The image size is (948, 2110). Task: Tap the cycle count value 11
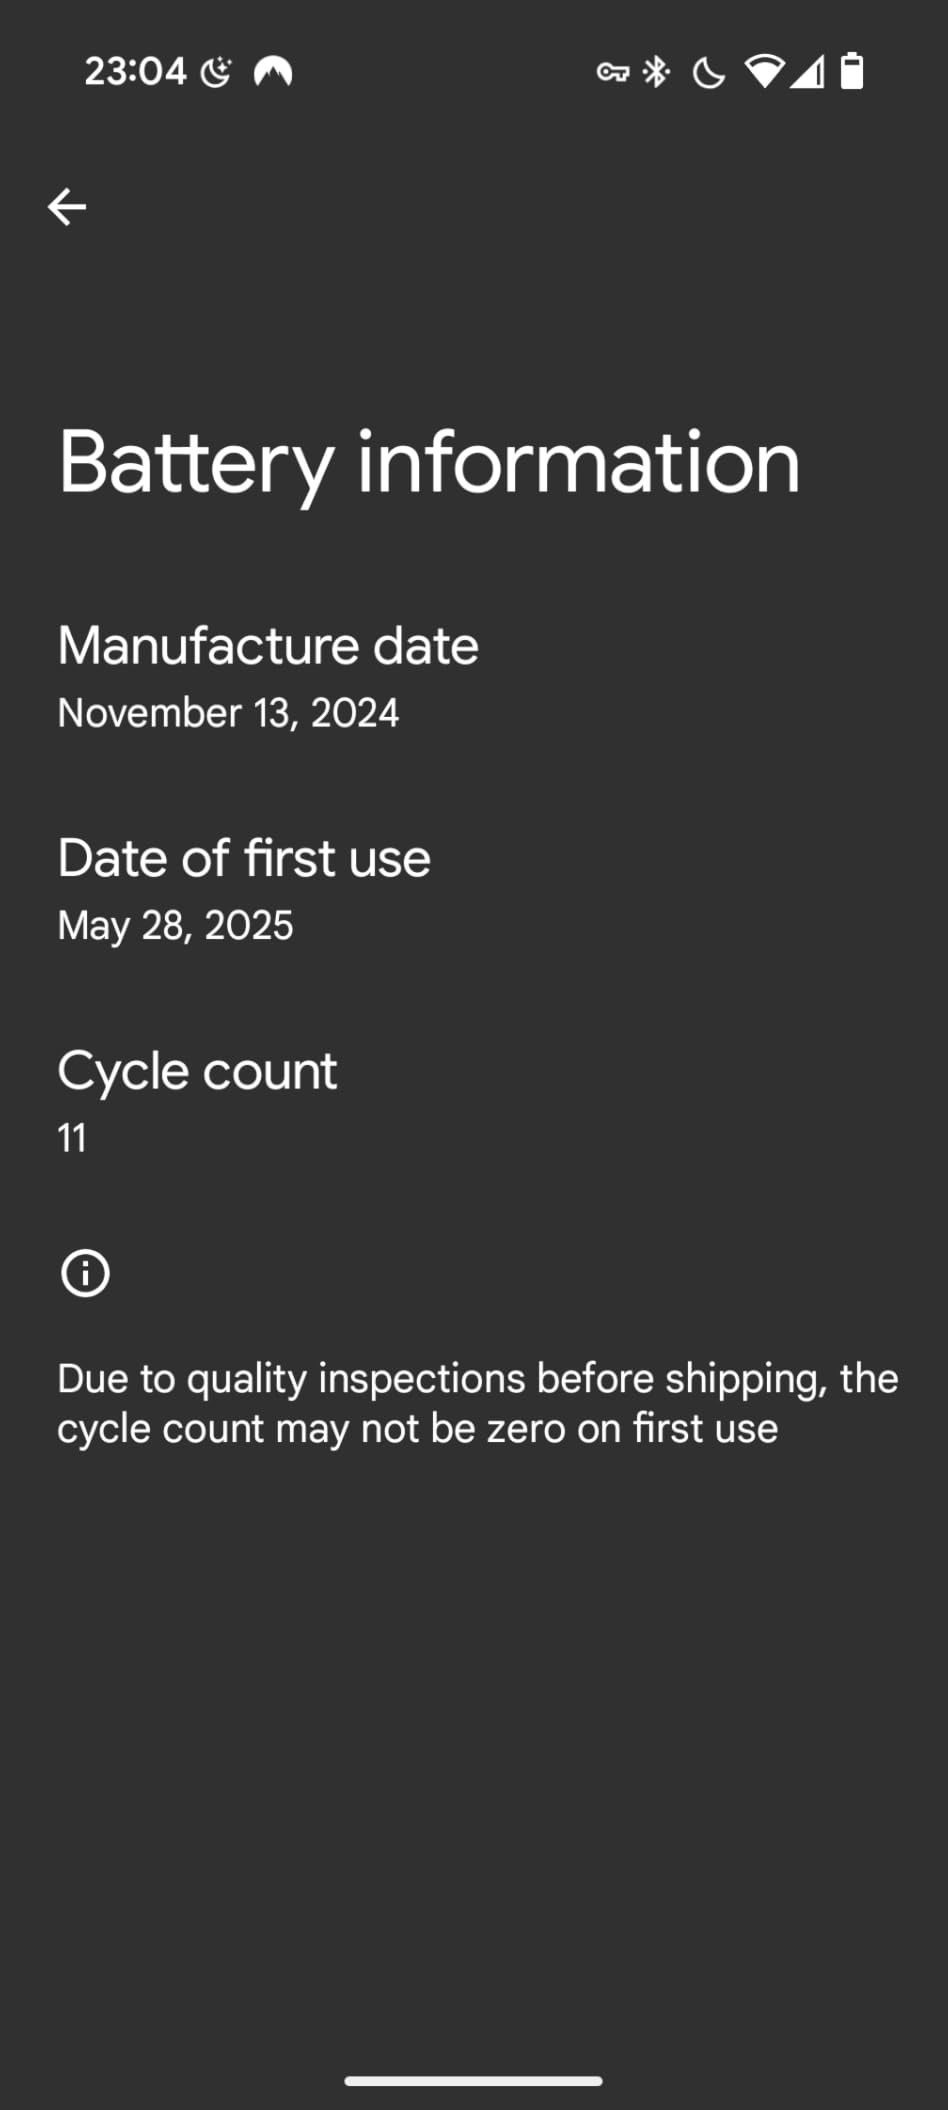pos(72,1138)
